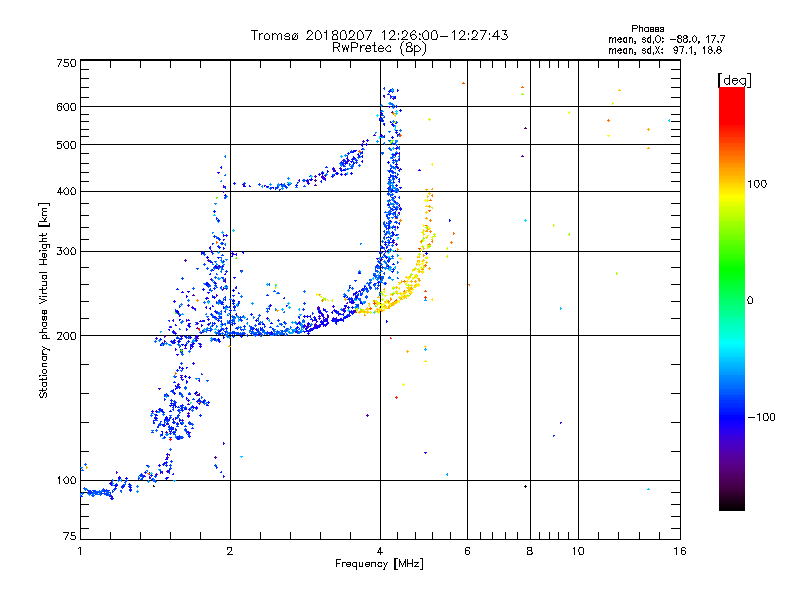Click the '200' y-axis tick label
Viewport: 800px width, 600px height.
click(x=66, y=336)
